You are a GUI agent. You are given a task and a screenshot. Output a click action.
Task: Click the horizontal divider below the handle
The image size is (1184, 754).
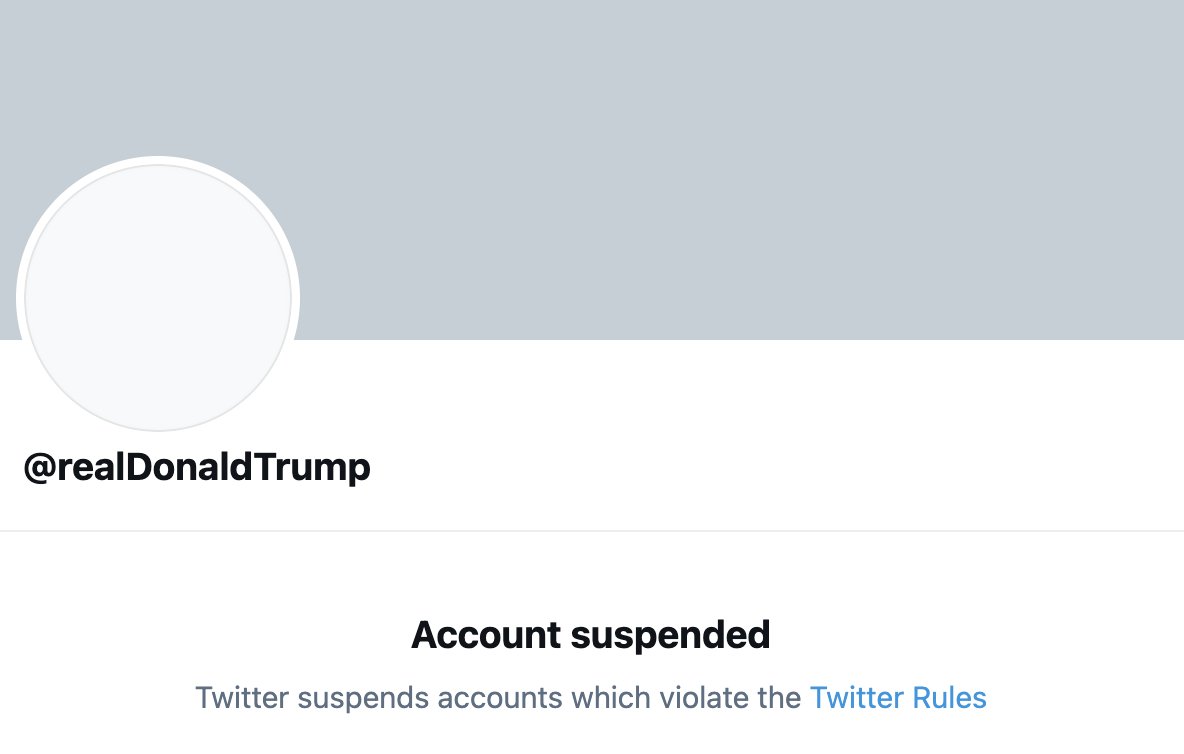click(592, 531)
